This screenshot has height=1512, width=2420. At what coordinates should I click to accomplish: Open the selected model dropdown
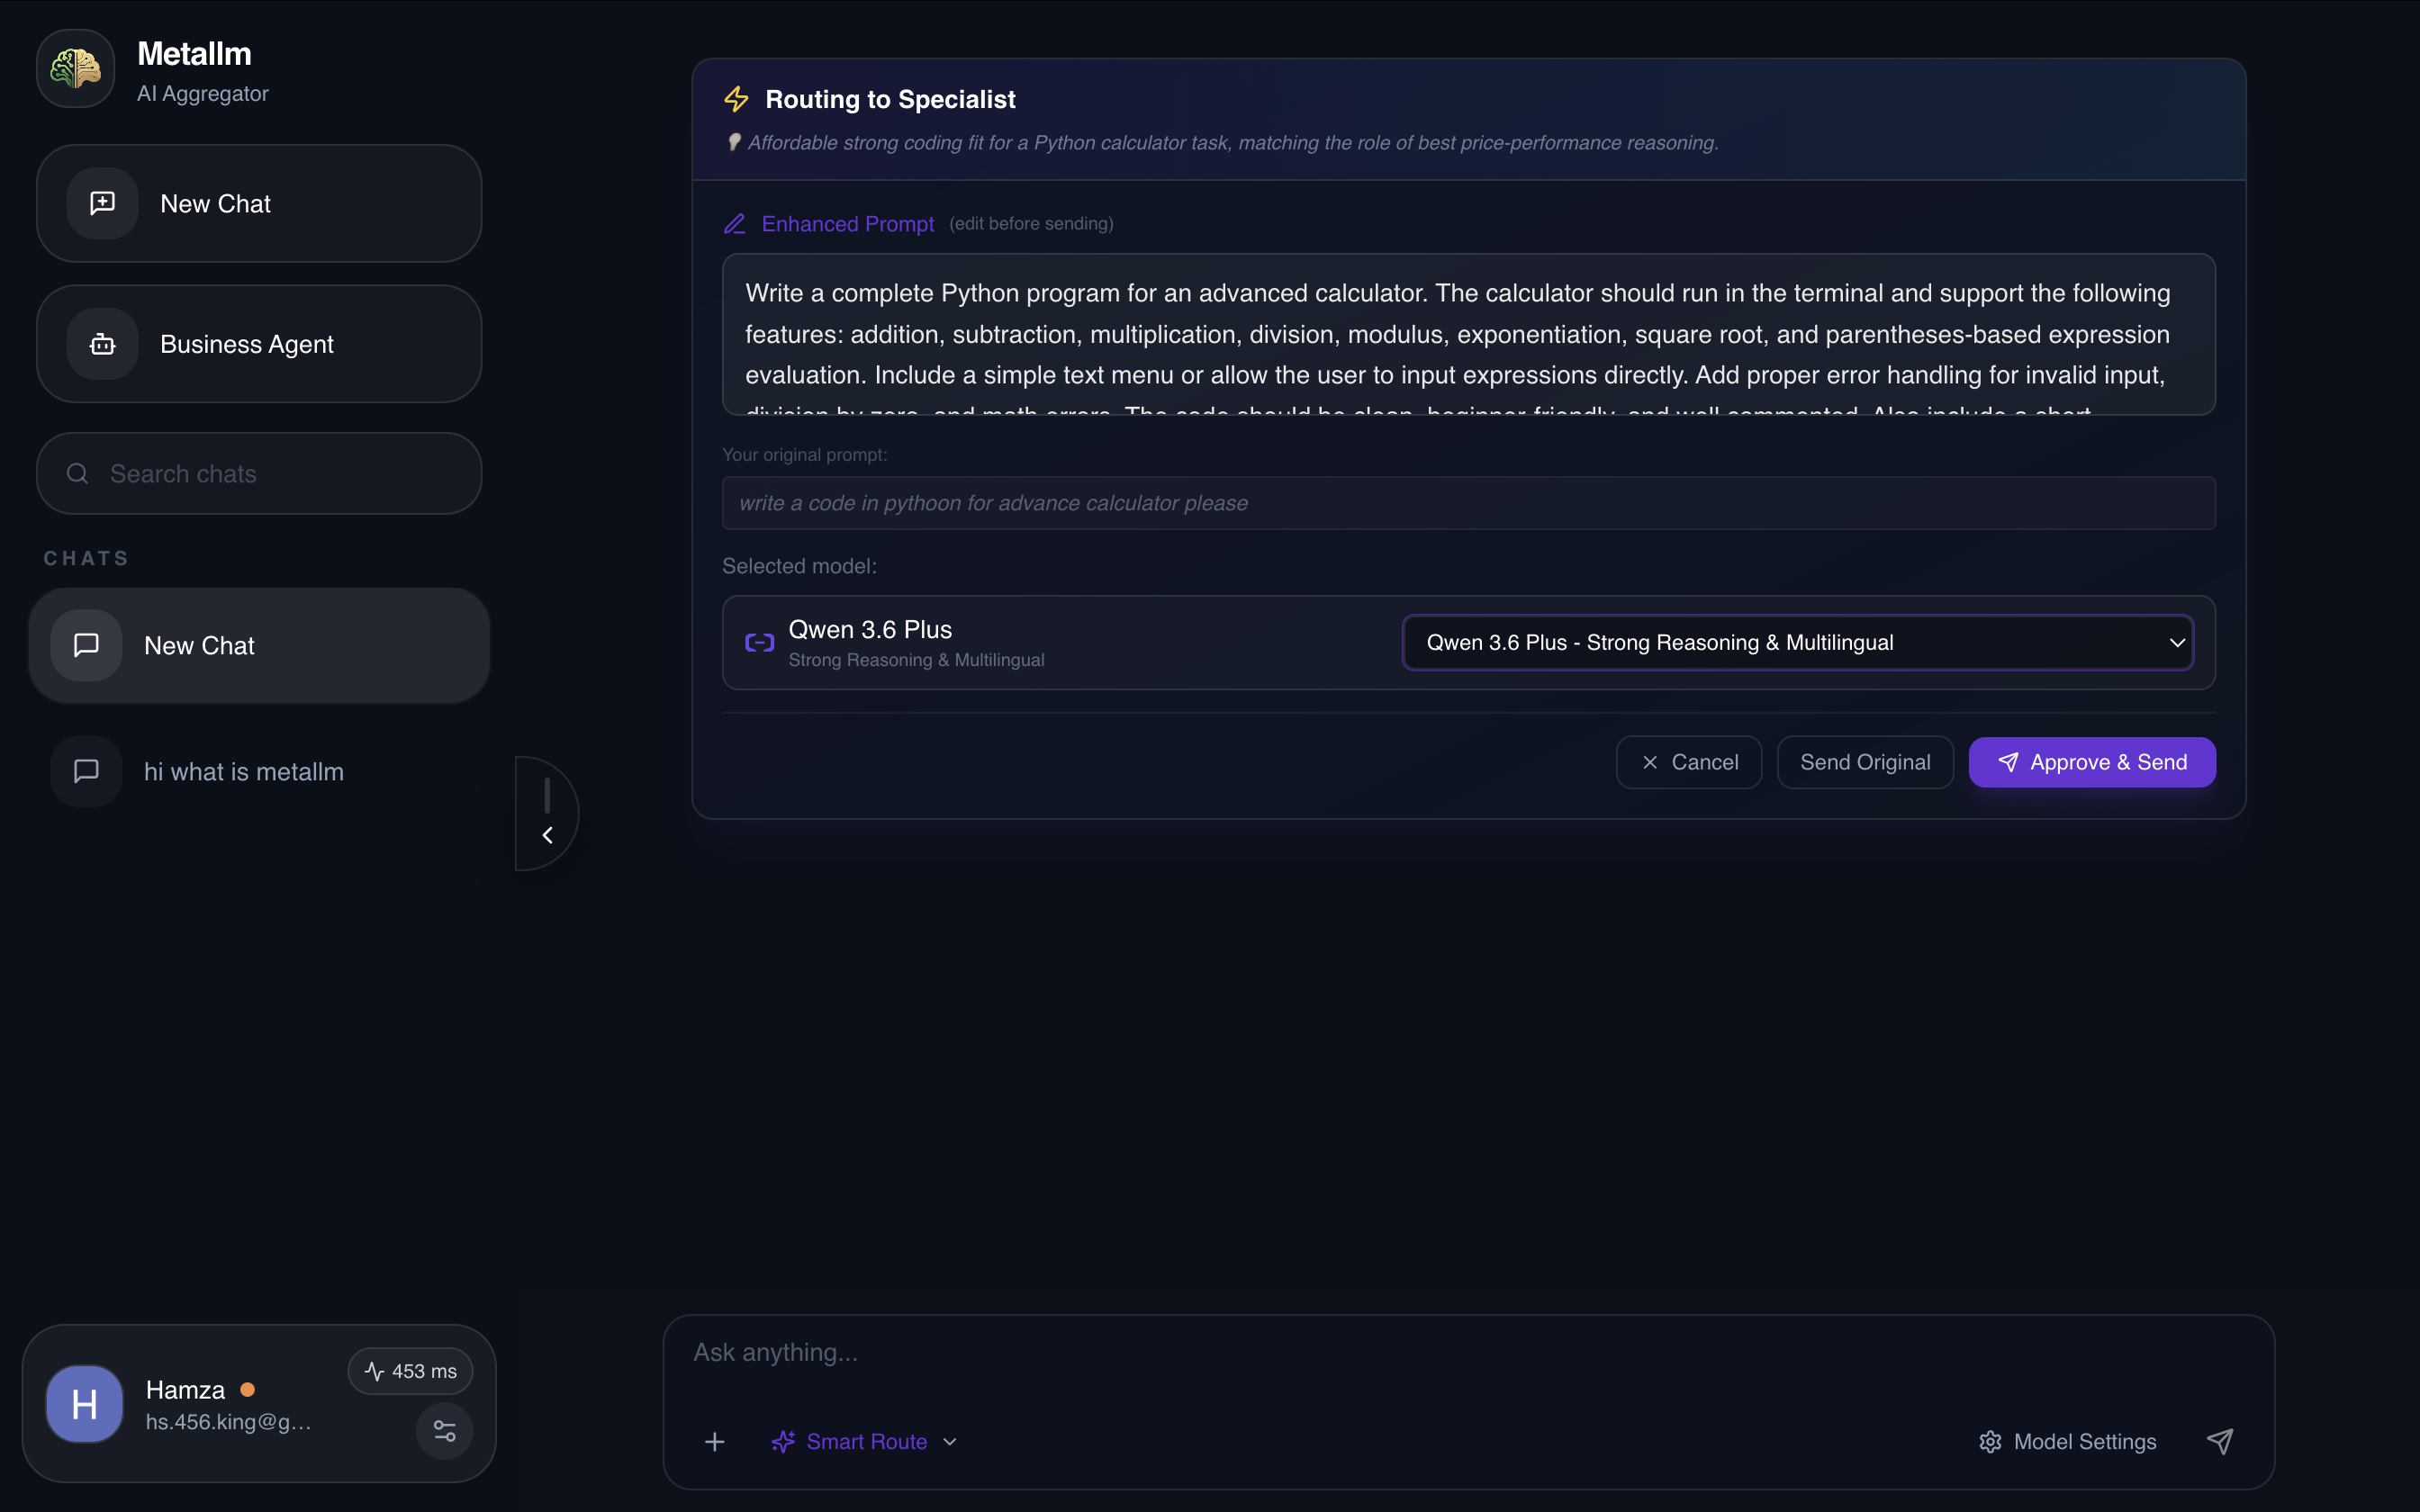[1798, 643]
